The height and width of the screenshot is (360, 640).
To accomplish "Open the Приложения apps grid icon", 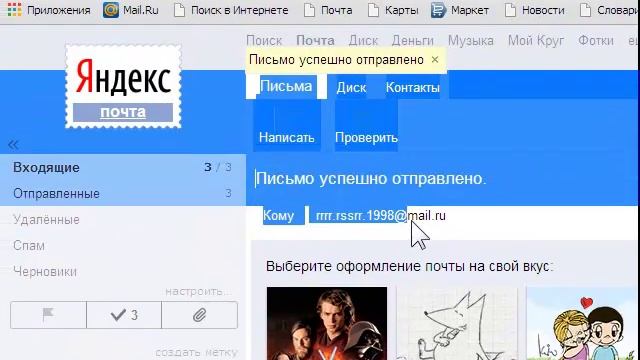I will [15, 10].
